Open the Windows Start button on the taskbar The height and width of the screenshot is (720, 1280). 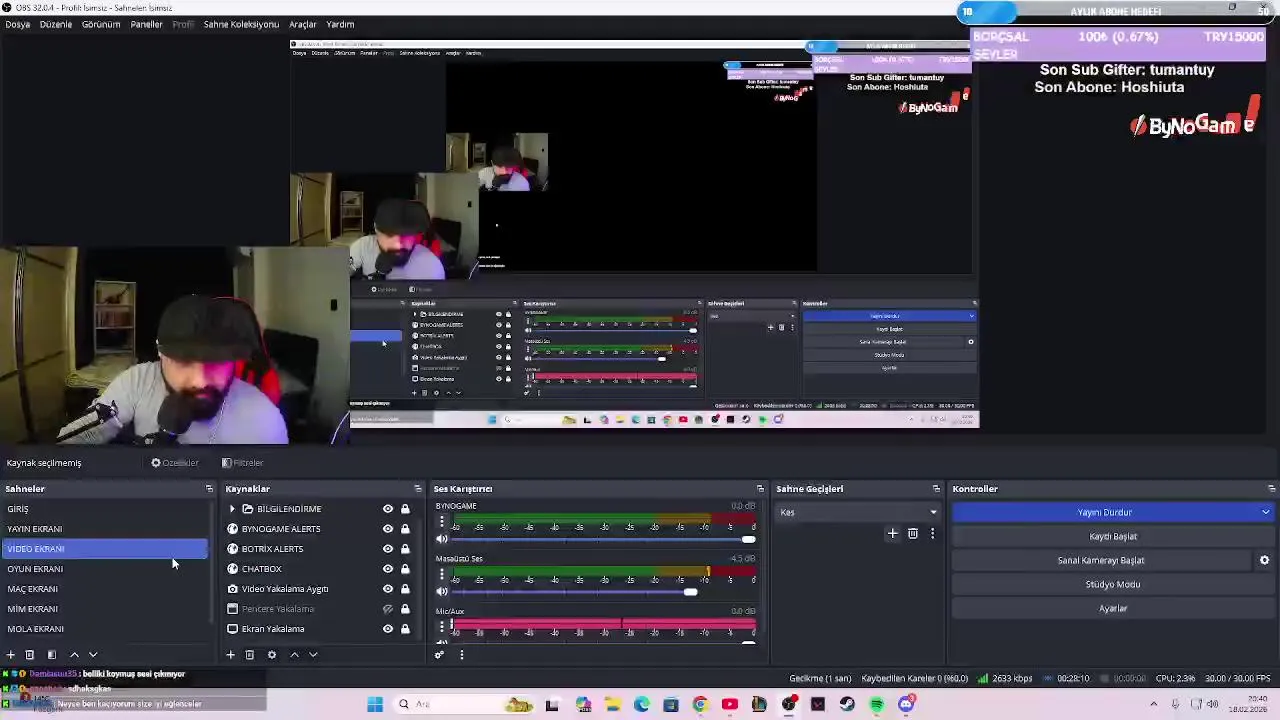pos(375,705)
